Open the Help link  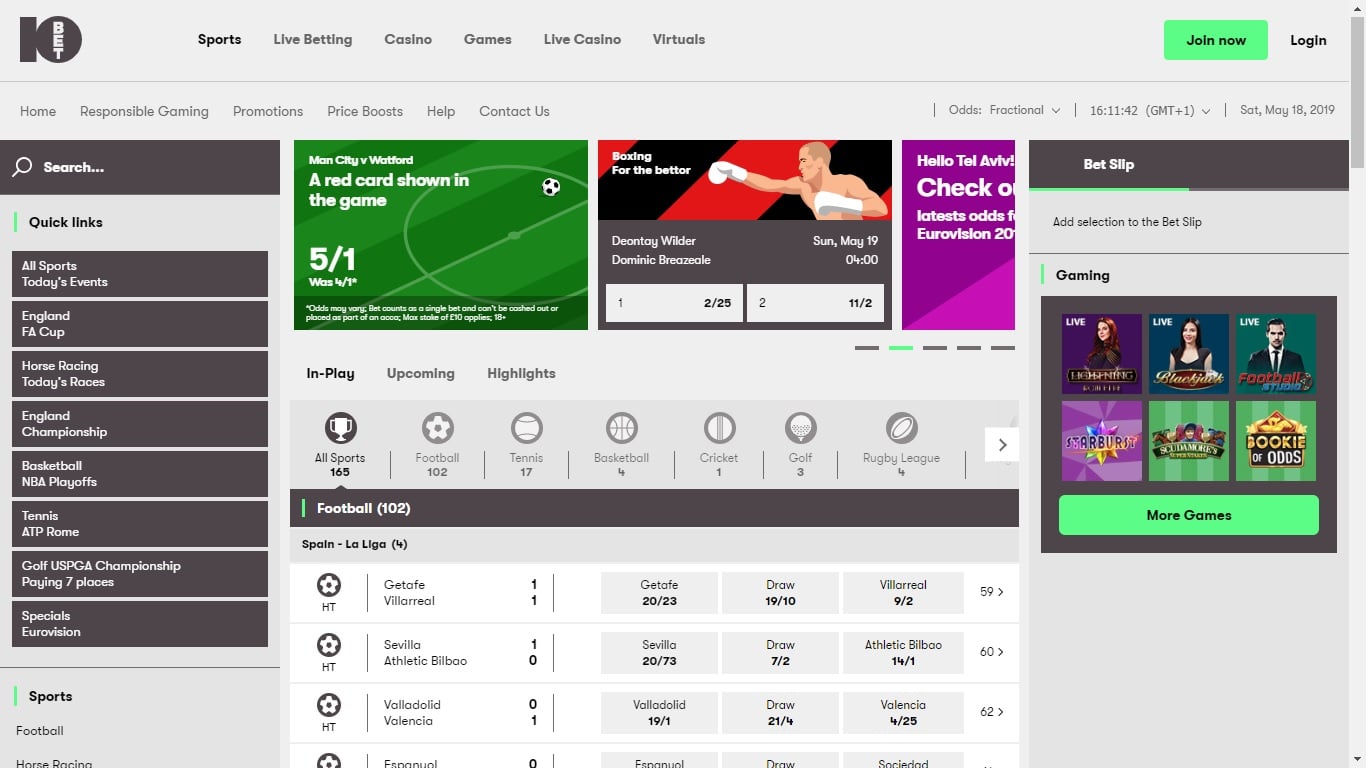pos(441,111)
